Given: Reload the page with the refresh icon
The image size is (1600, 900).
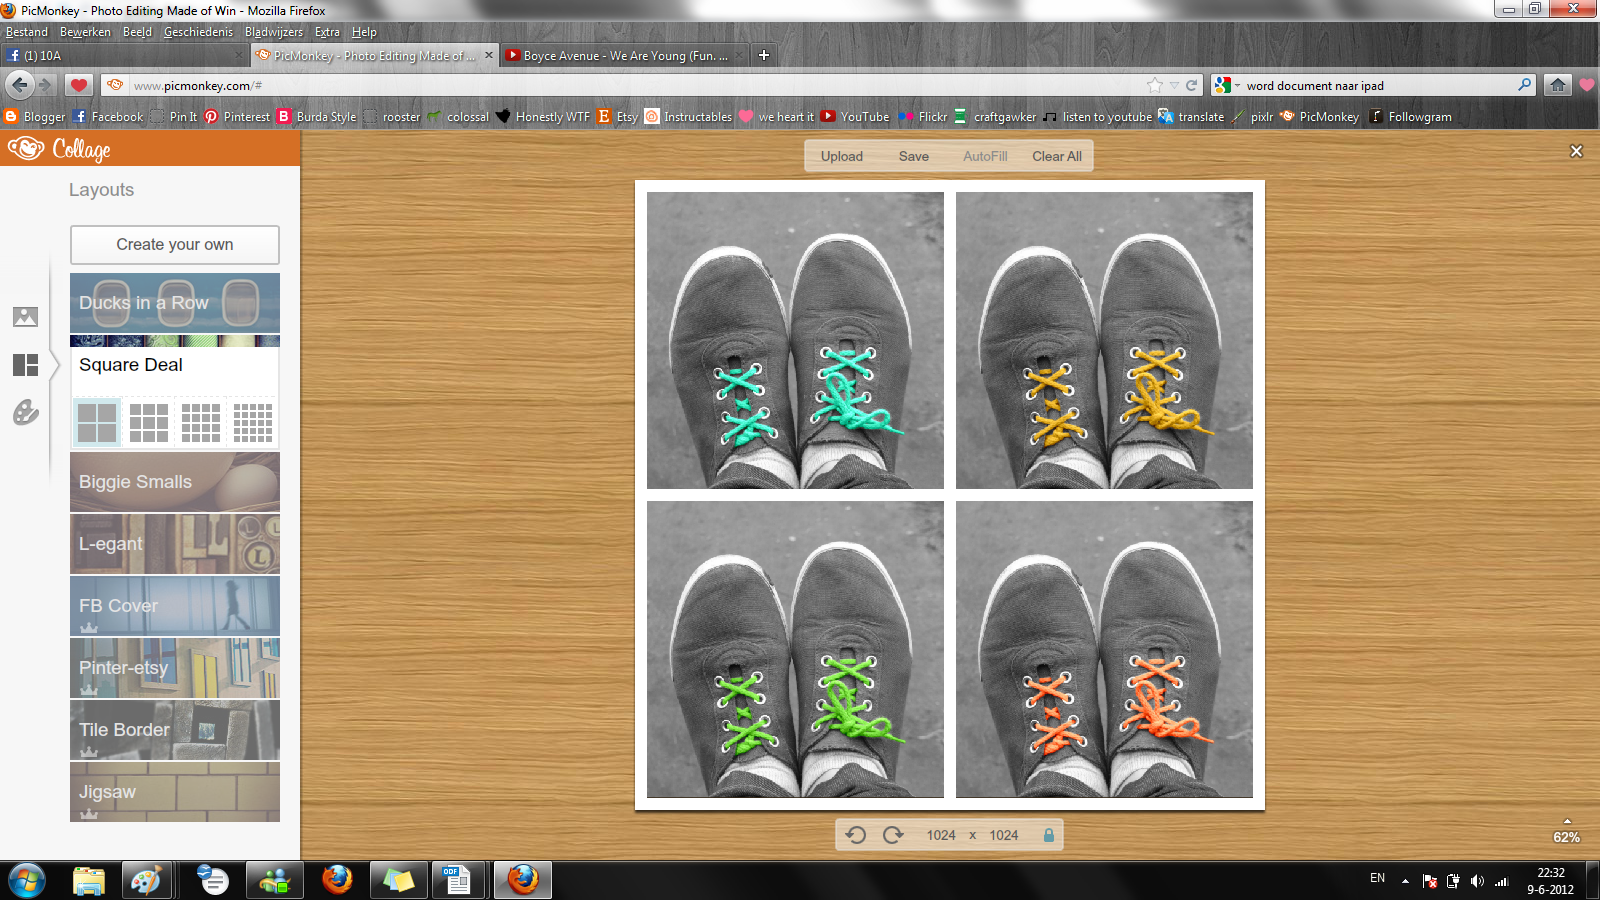Looking at the screenshot, I should tap(1192, 85).
